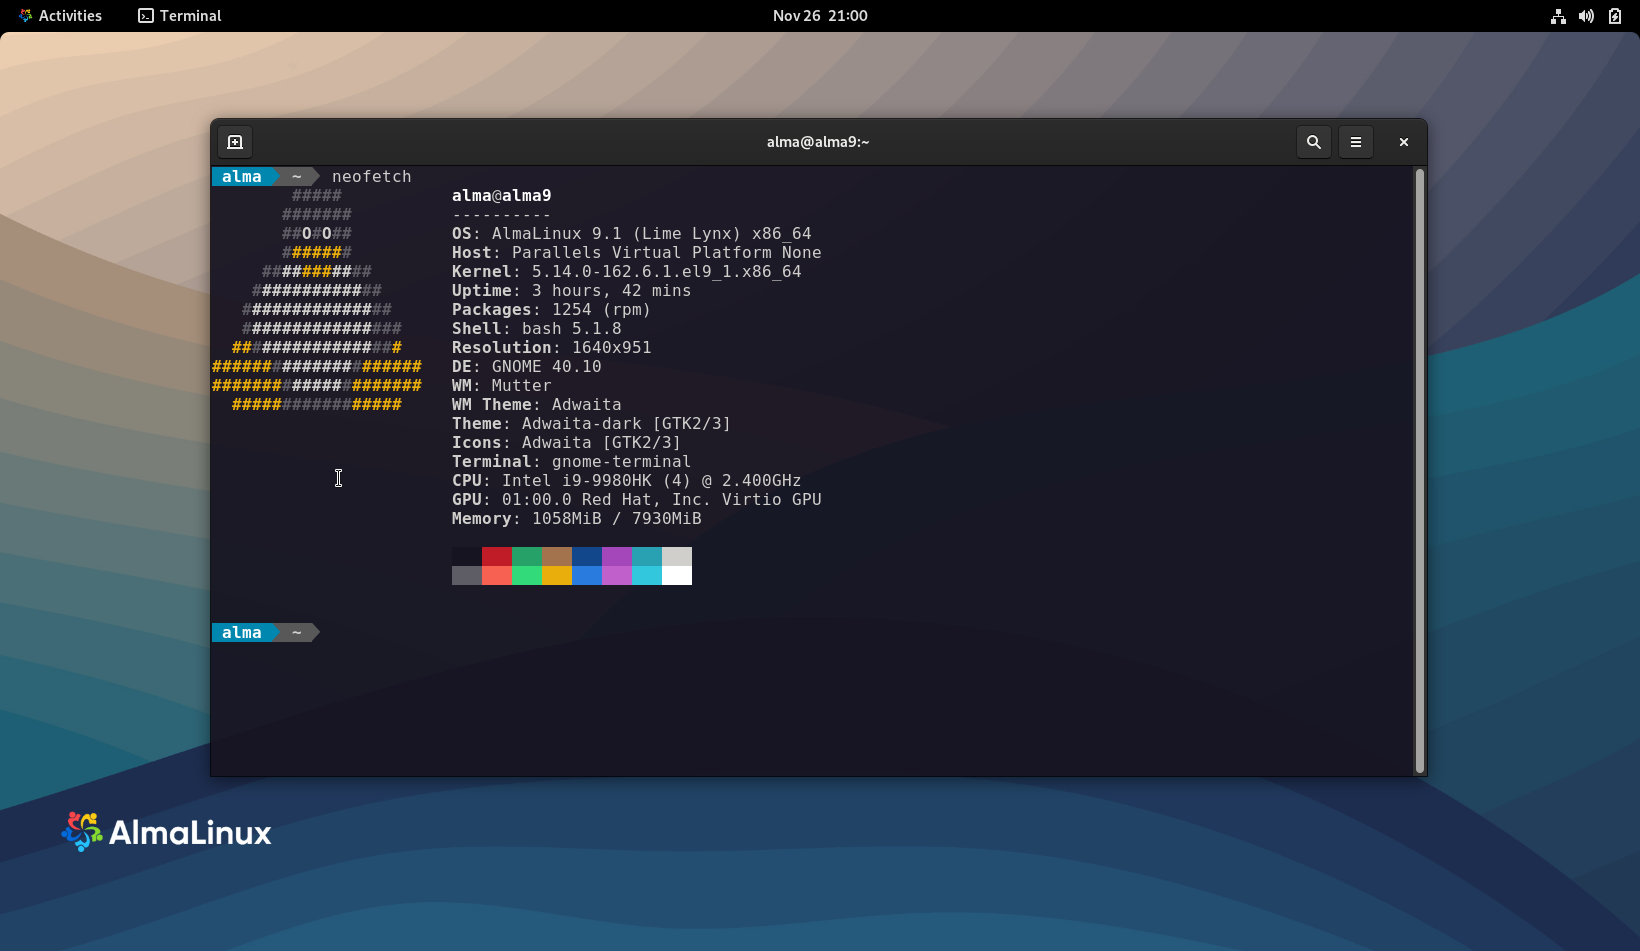The width and height of the screenshot is (1640, 951).
Task: Click the Terminal: gnome-terminal line
Action: pos(571,462)
